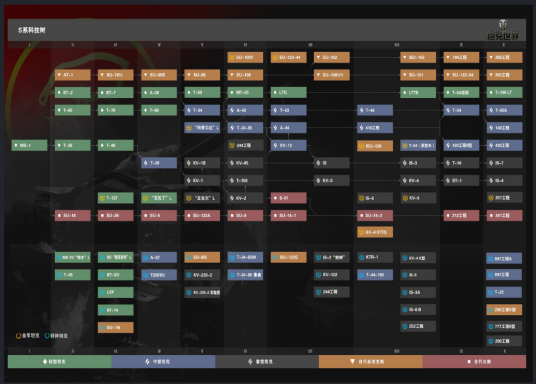Viewport: 536px width, 384px height.
Task: Select the MS-1 tier I tank node
Action: pyautogui.click(x=29, y=145)
